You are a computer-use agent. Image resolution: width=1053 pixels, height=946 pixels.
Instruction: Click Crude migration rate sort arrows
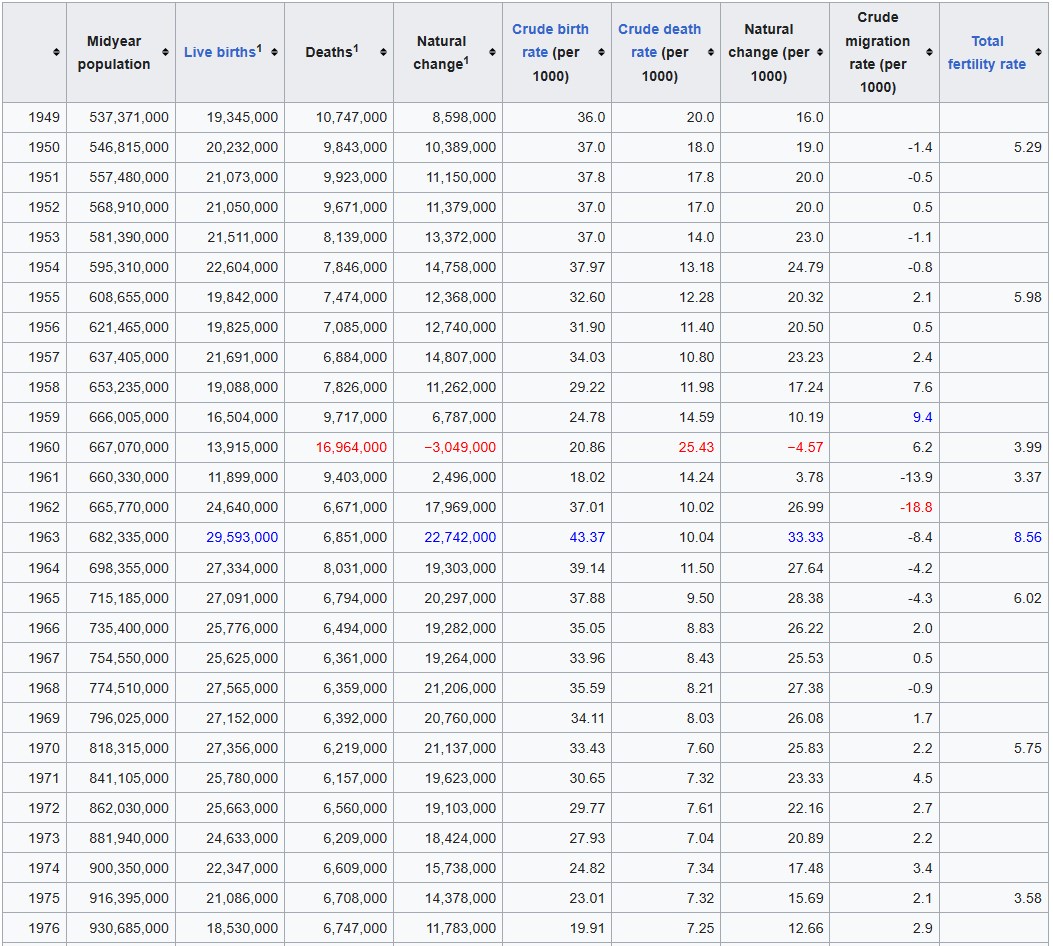pyautogui.click(x=929, y=52)
